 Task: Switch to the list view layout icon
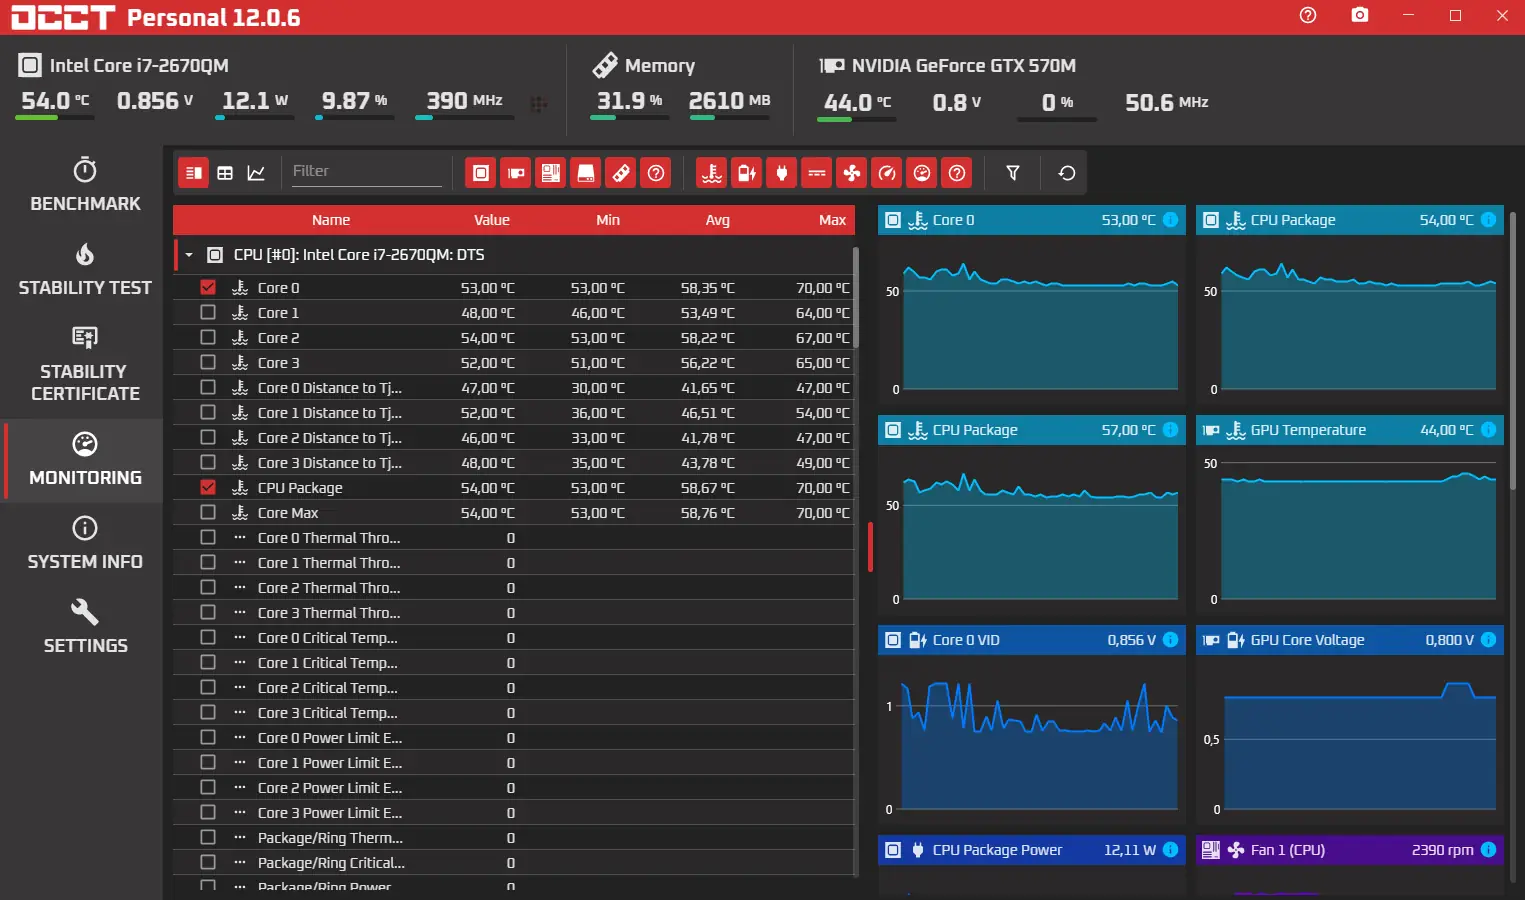pos(194,173)
